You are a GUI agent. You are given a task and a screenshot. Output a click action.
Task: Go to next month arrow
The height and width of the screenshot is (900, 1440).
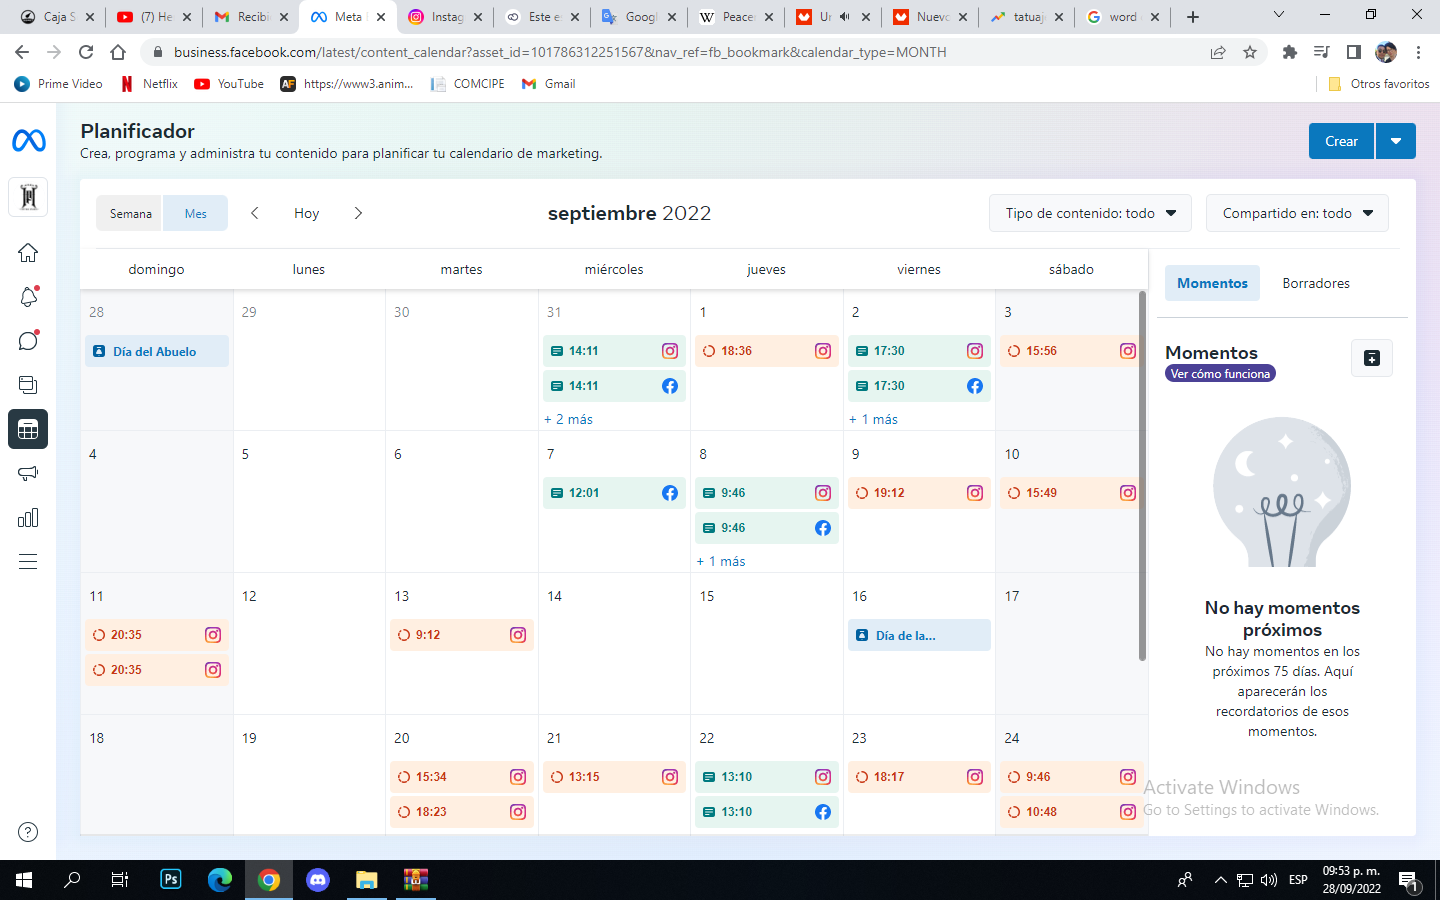(x=358, y=213)
